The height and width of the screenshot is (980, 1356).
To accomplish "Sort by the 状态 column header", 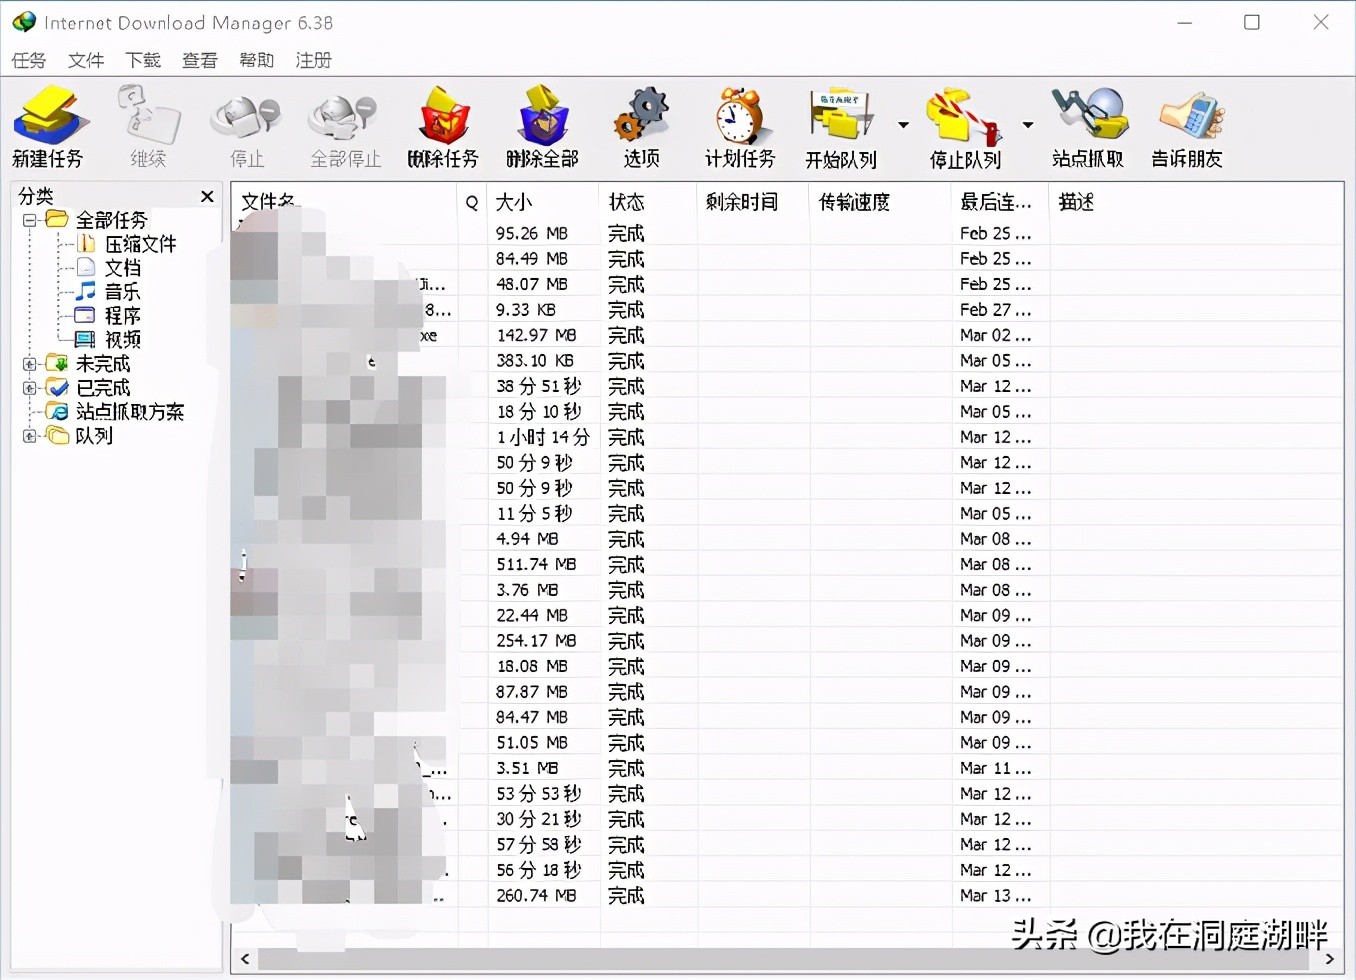I will [648, 202].
